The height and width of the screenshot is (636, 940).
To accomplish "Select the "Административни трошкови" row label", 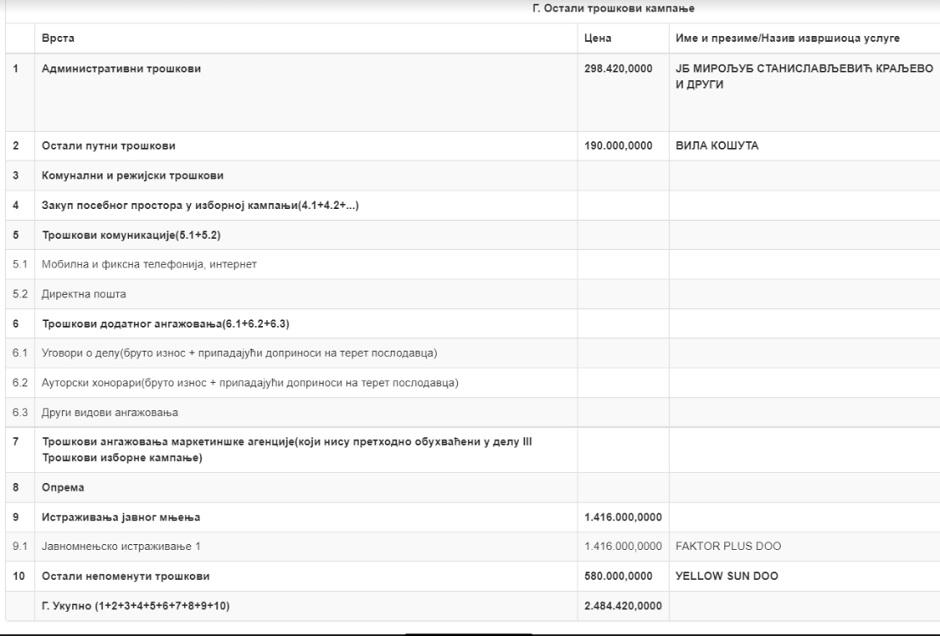I will [121, 69].
